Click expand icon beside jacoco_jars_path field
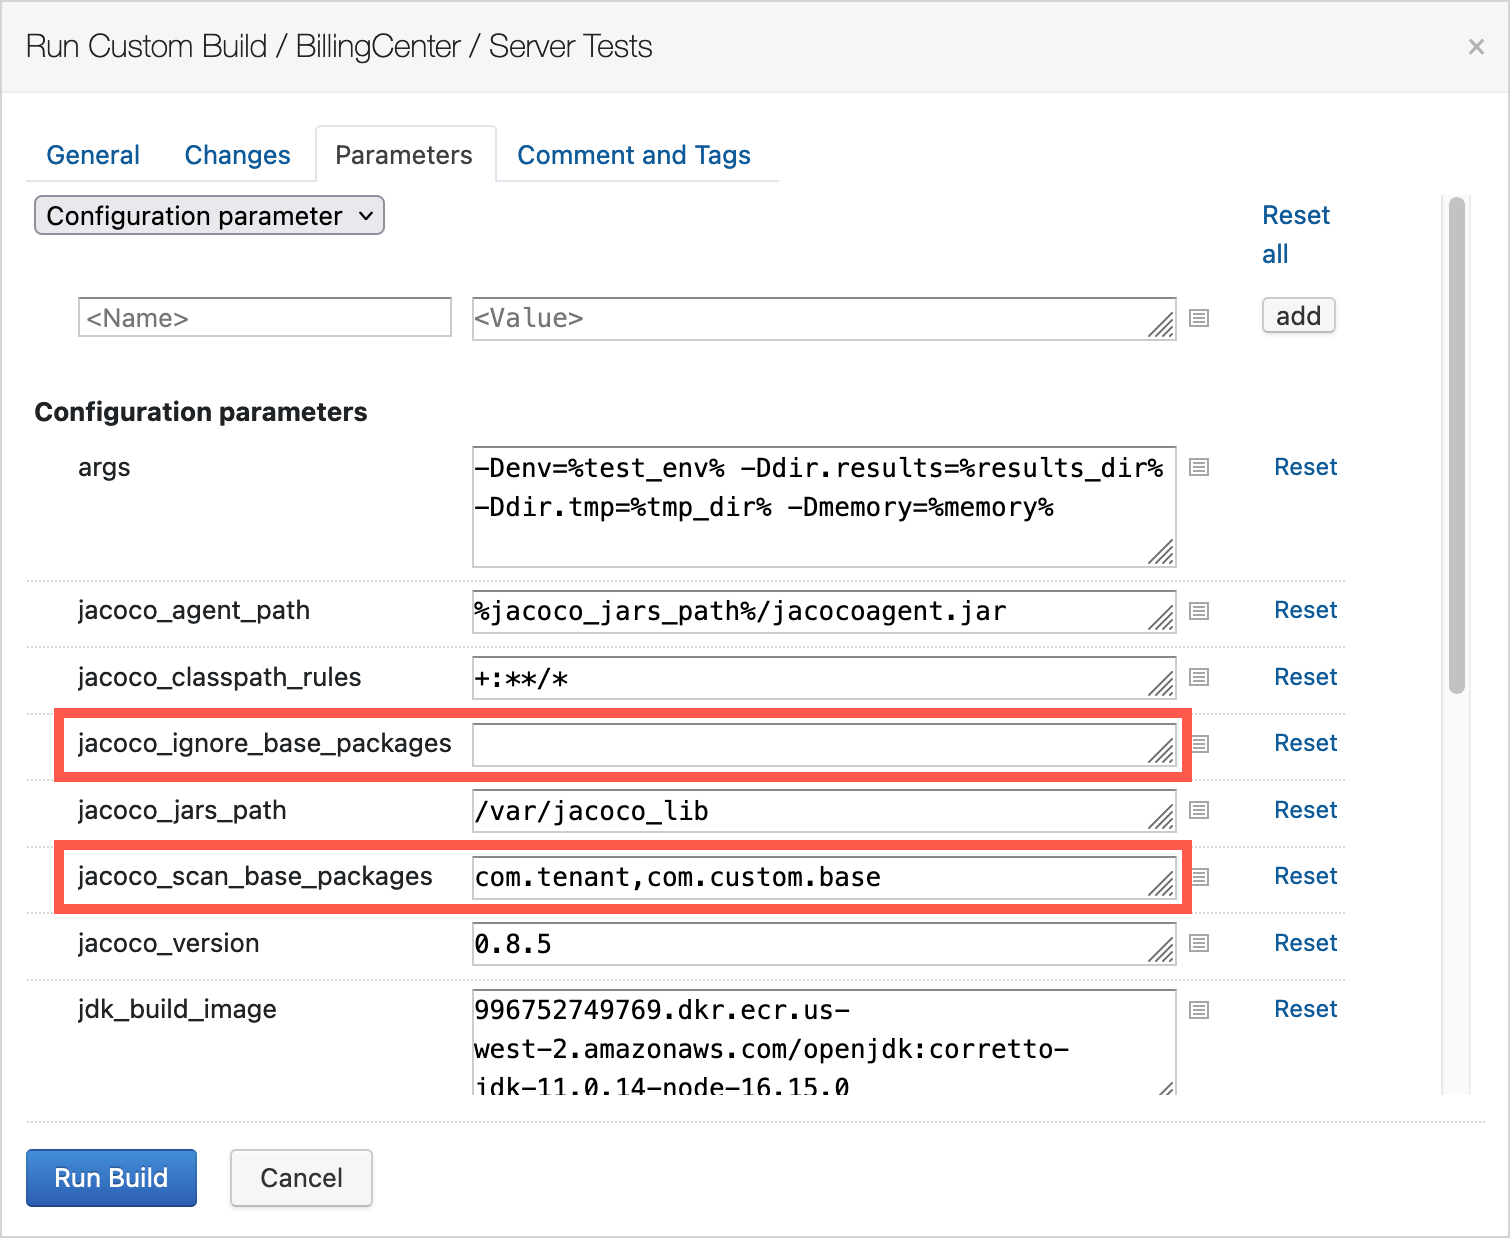The height and width of the screenshot is (1238, 1510). 1199,810
